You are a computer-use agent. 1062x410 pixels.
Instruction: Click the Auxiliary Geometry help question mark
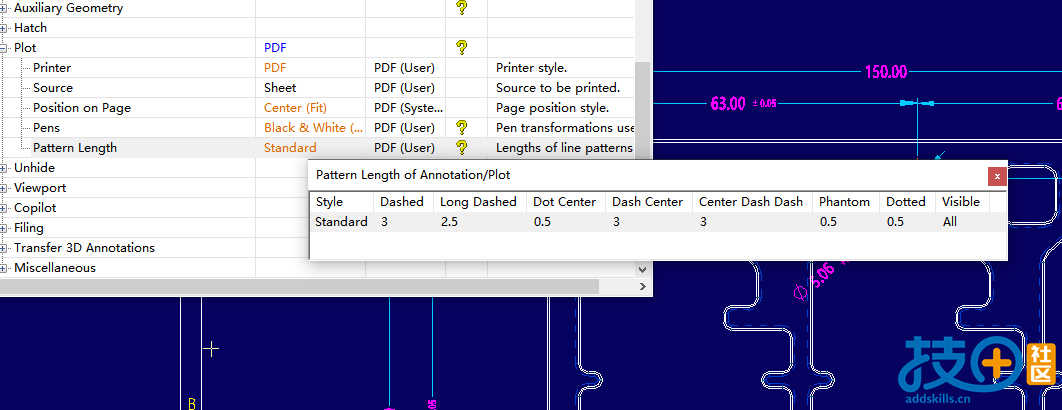coord(461,7)
